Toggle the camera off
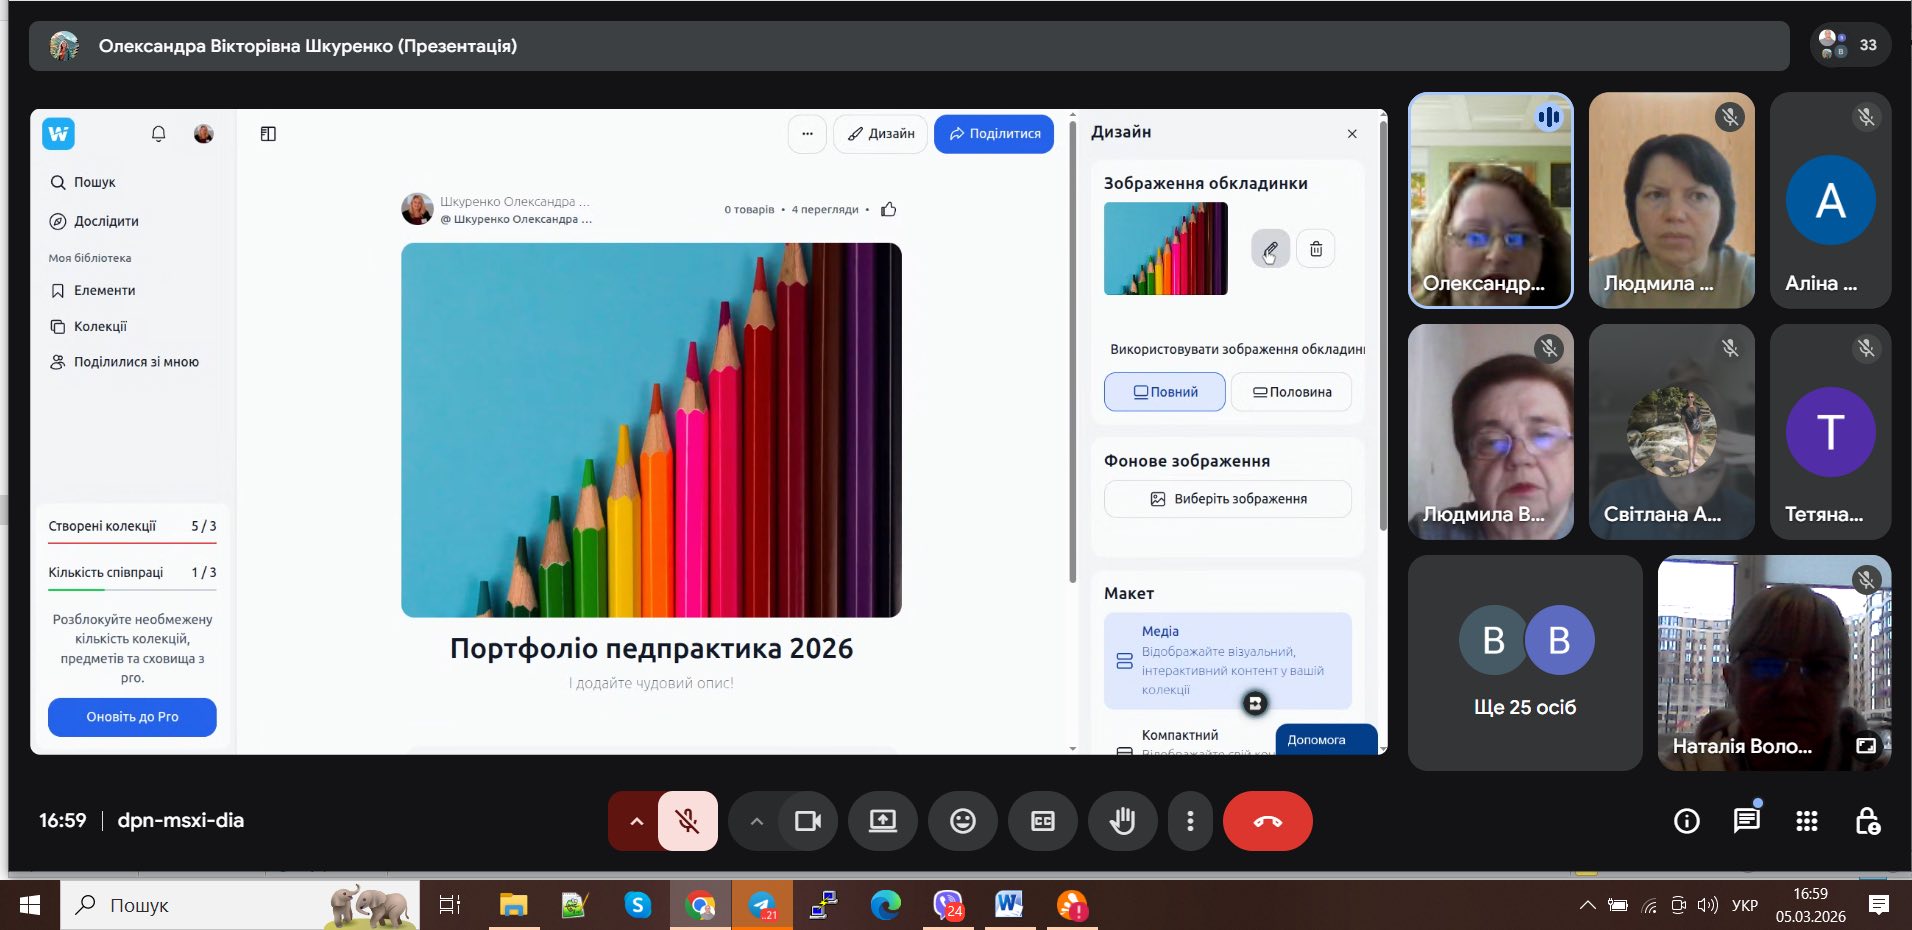Viewport: 1912px width, 930px height. tap(807, 821)
